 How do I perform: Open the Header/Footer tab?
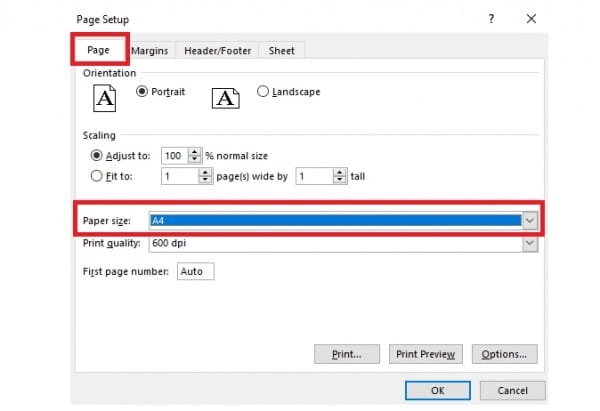point(217,51)
